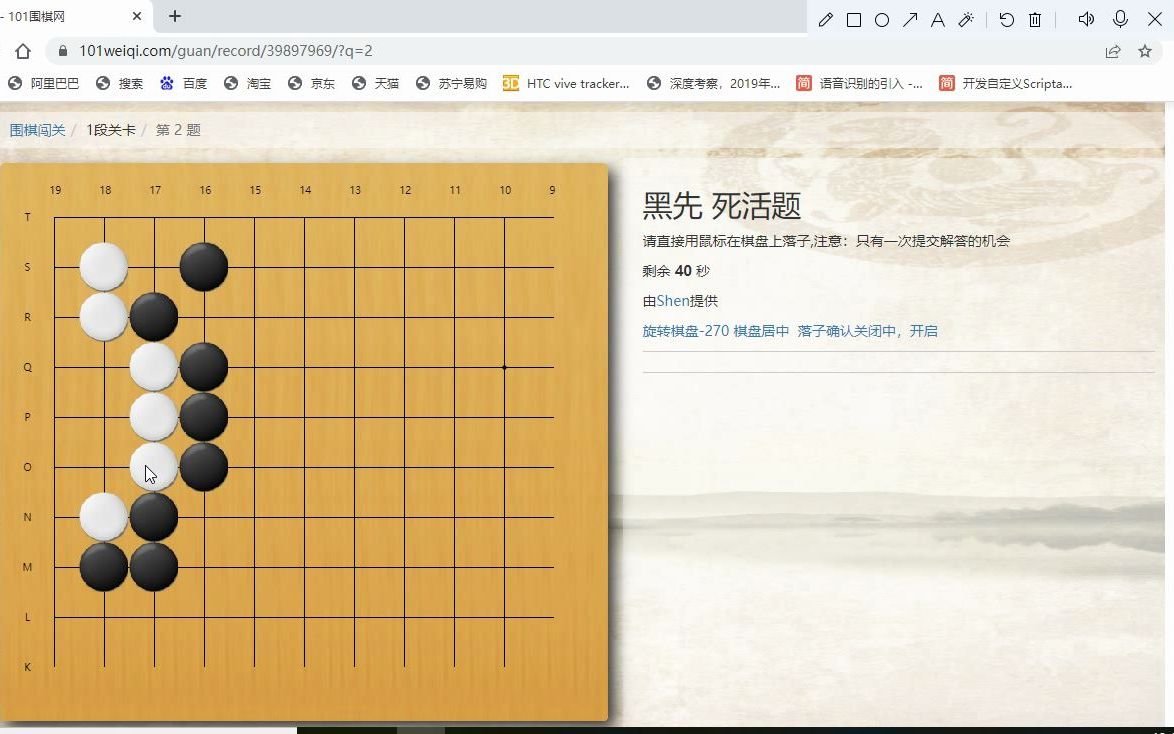This screenshot has height=734, width=1174.
Task: Click the black stone at M18
Action: 104,567
